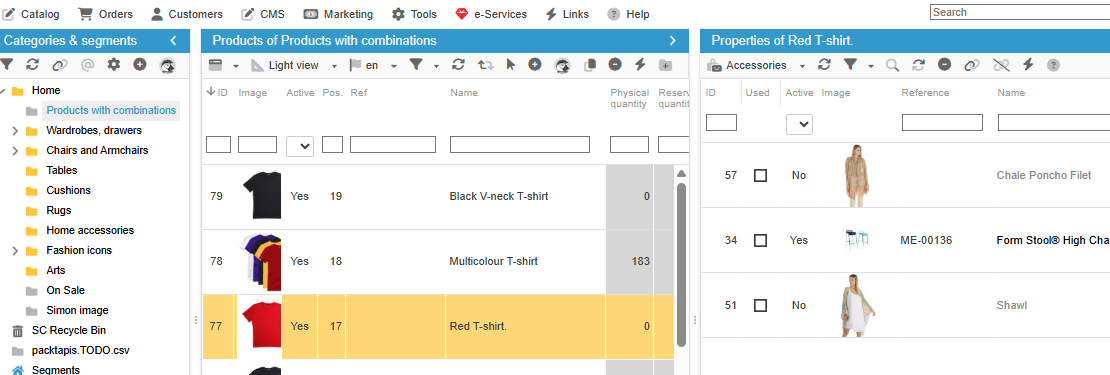The width and height of the screenshot is (1110, 375).
Task: Toggle the Used checkbox for Shawl
Action: pos(760,306)
